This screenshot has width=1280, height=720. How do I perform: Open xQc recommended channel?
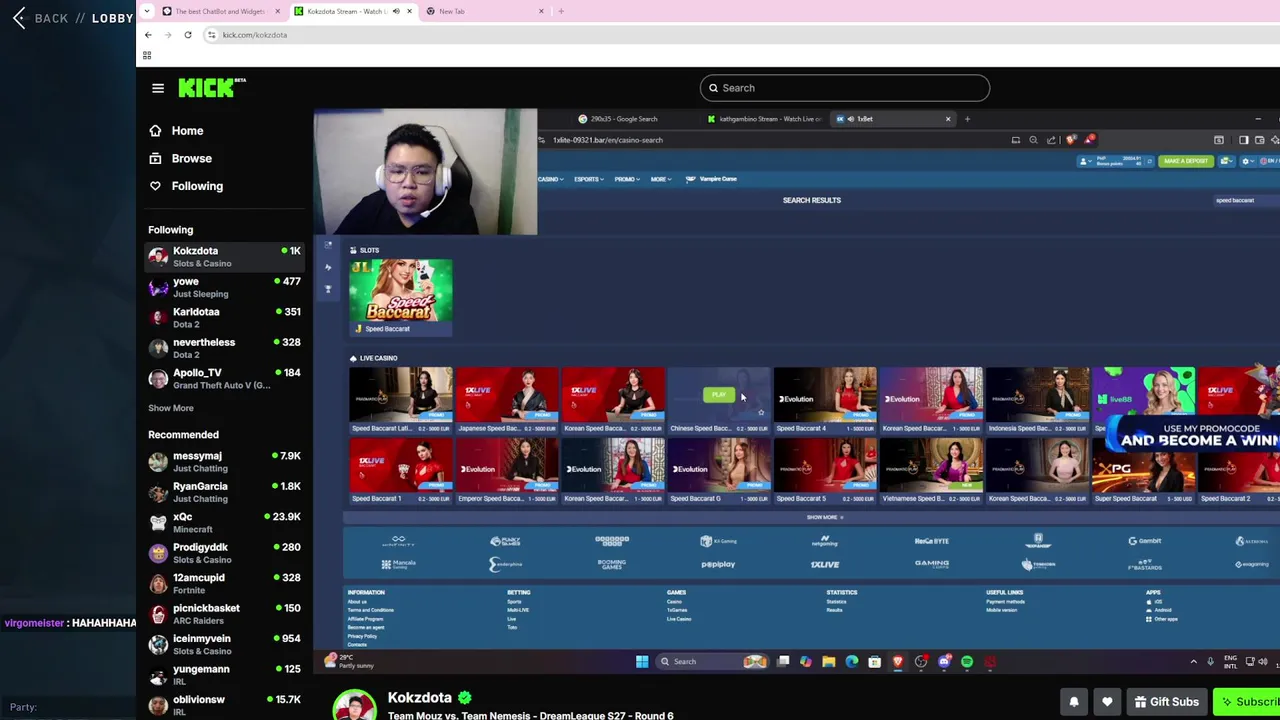click(x=224, y=523)
